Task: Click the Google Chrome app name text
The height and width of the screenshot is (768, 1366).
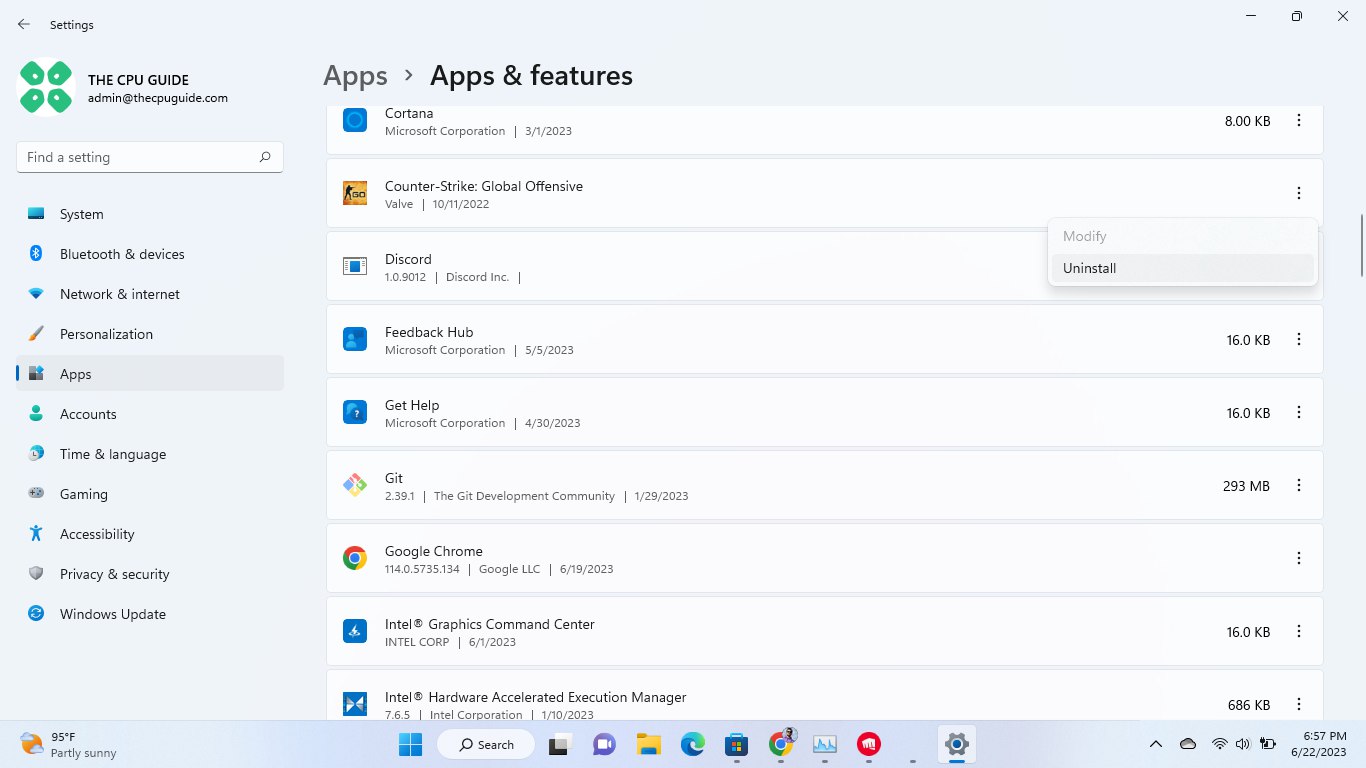Action: [434, 551]
